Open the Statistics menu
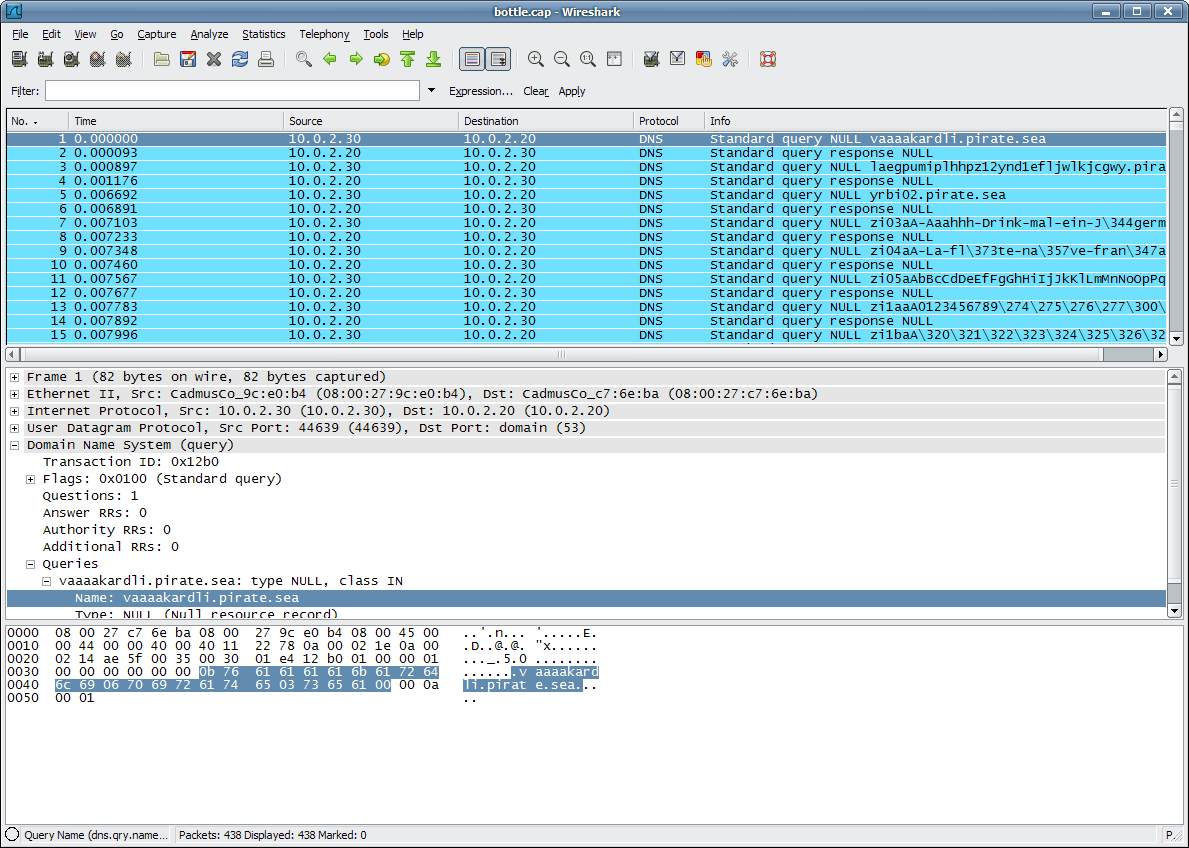 click(x=263, y=34)
